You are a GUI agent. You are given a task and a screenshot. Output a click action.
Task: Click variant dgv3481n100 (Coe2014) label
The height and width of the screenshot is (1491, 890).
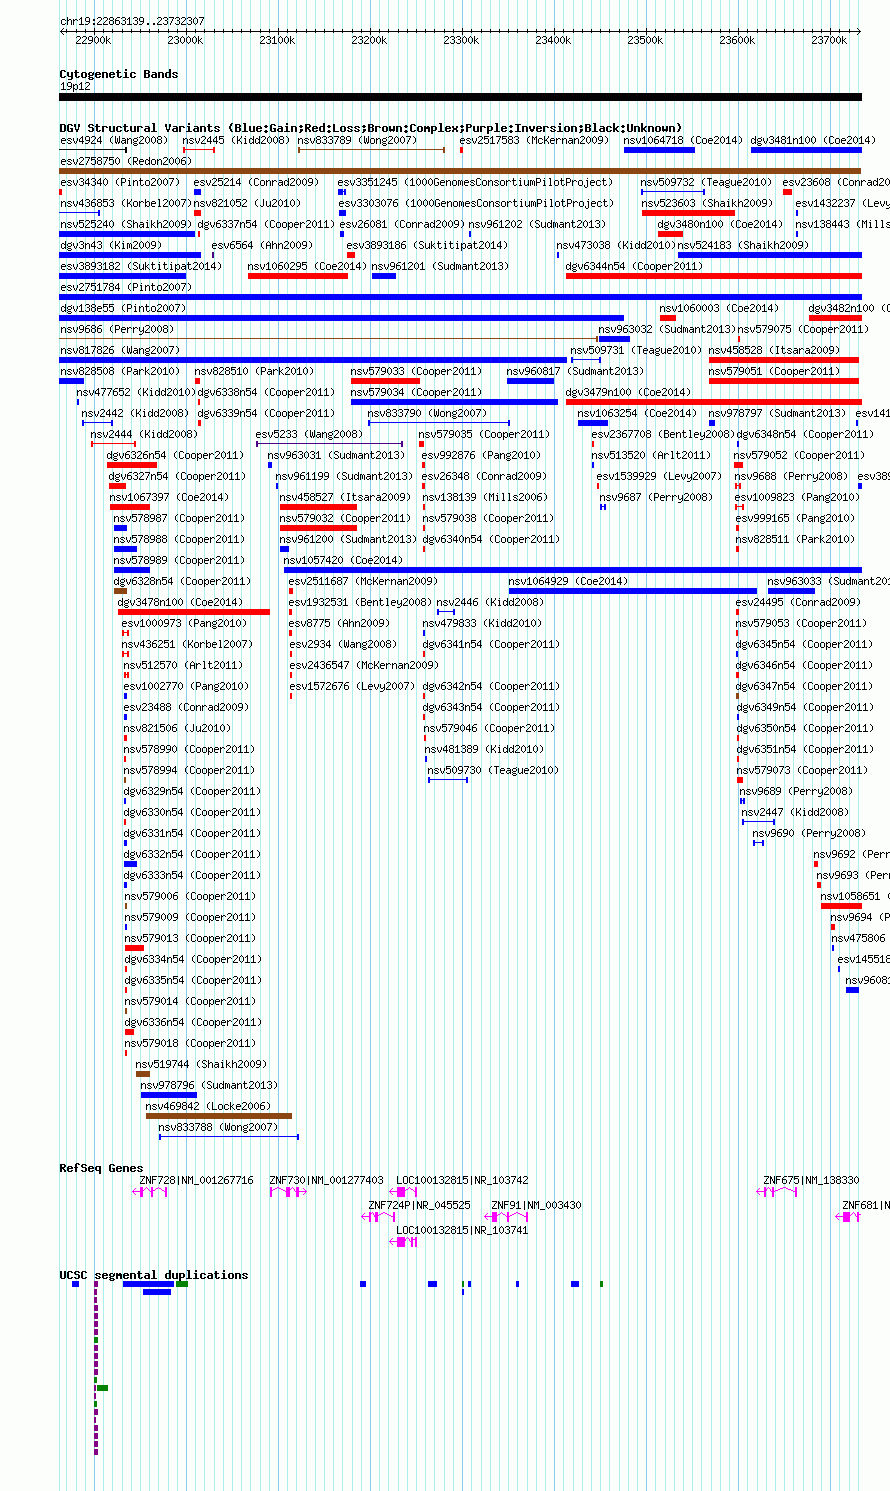813,140
